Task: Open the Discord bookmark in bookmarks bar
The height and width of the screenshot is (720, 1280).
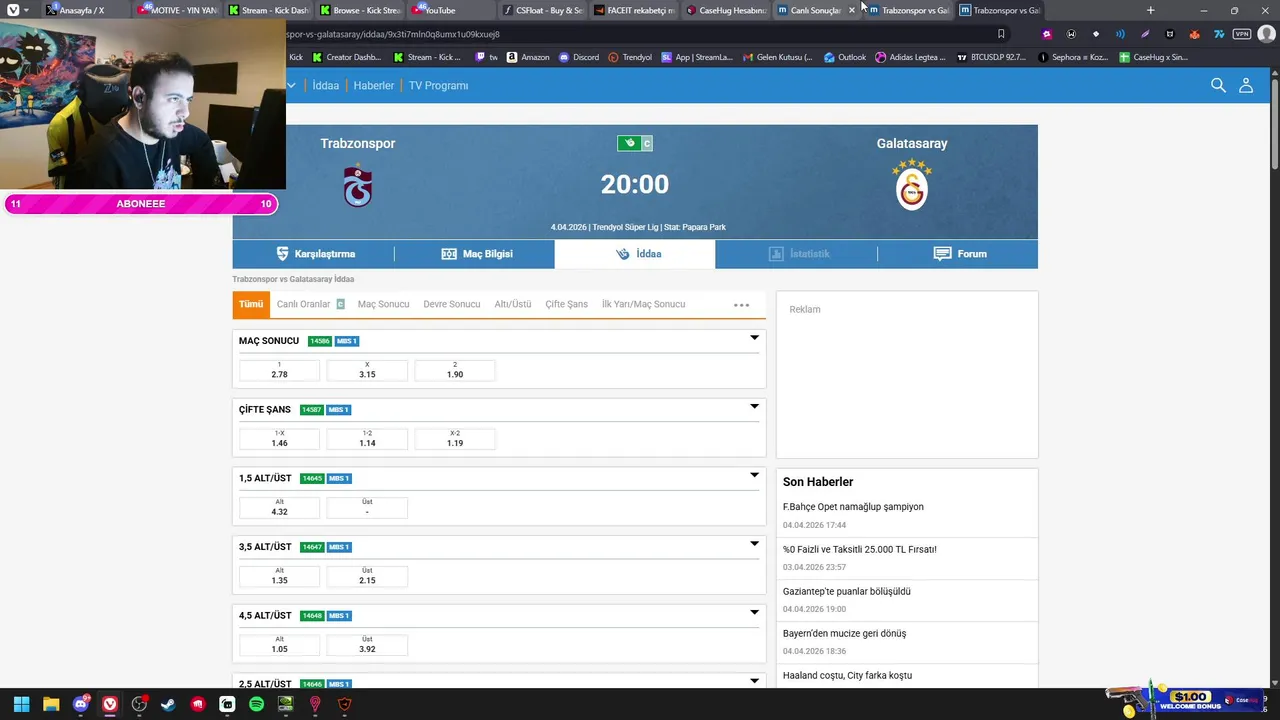Action: pos(579,57)
